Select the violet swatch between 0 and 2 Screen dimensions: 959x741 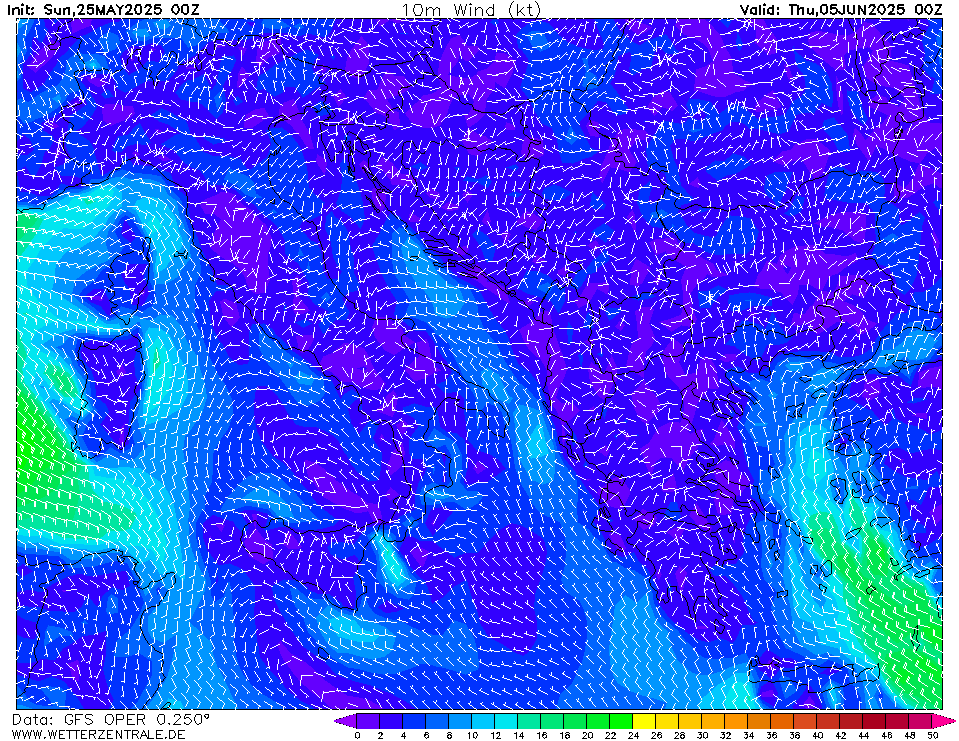click(x=368, y=721)
